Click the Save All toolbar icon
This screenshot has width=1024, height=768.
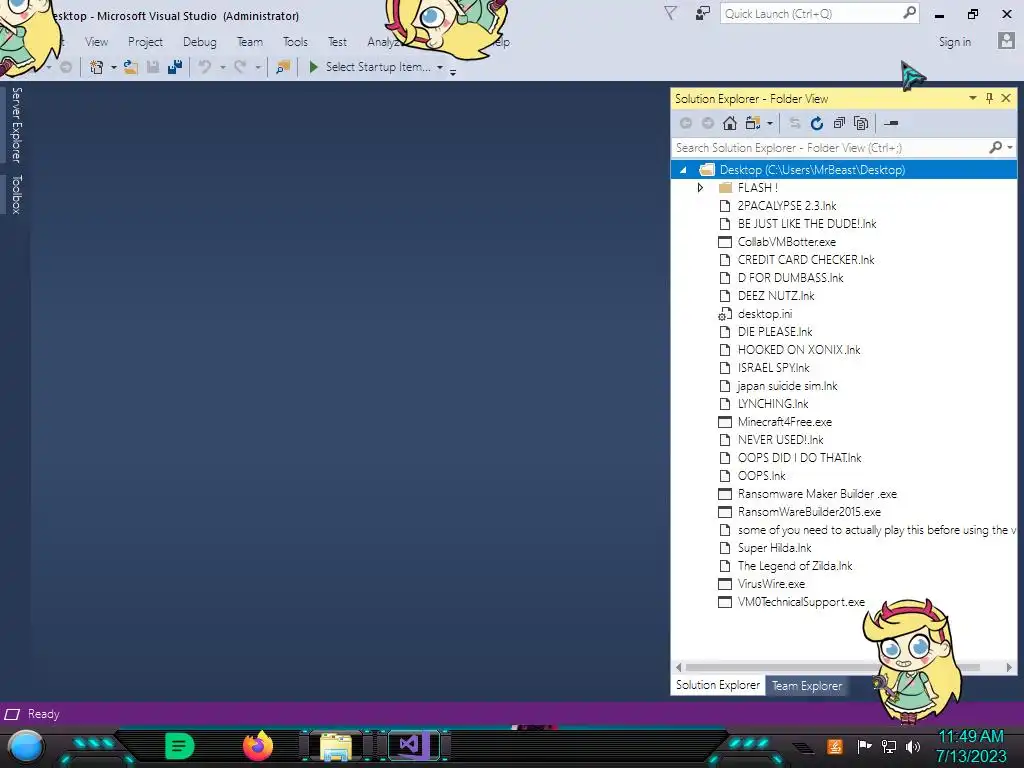pyautogui.click(x=174, y=67)
